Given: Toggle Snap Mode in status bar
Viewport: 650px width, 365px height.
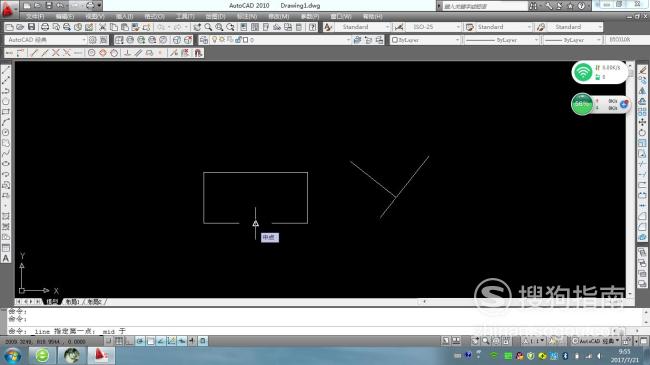Looking at the screenshot, I should point(109,341).
